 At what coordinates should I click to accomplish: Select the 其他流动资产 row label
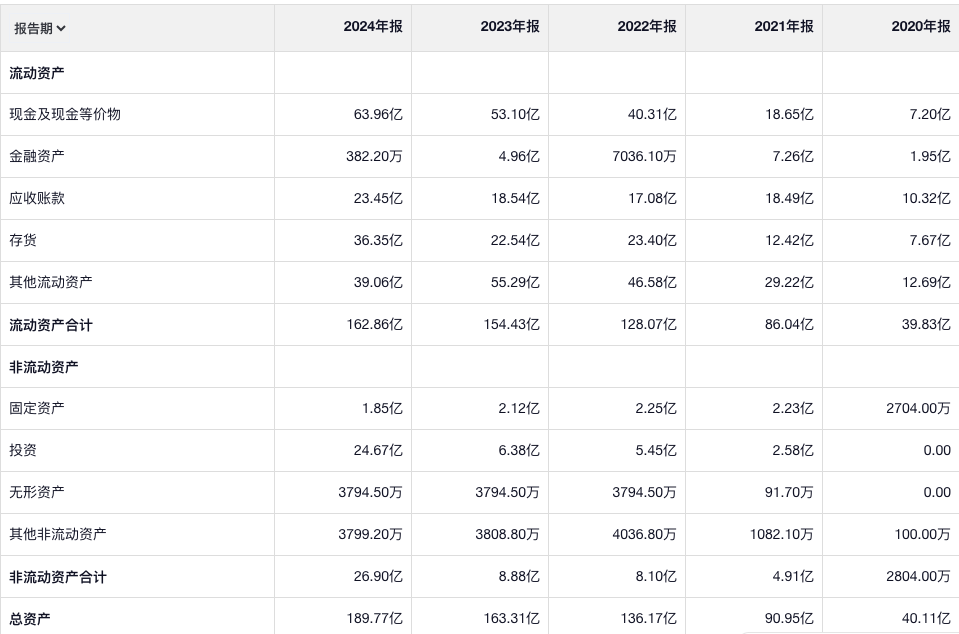[51, 283]
